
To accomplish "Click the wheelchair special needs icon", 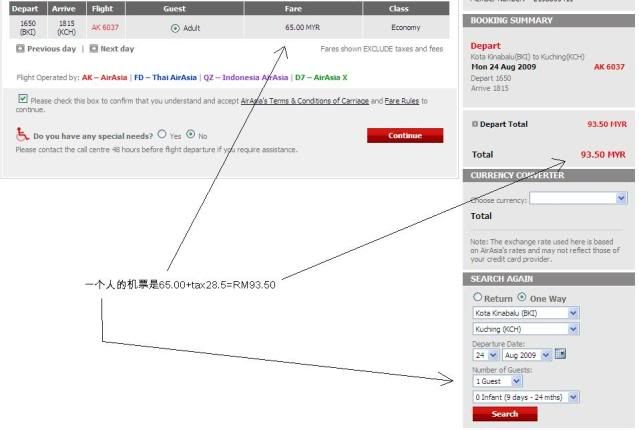I will coord(22,134).
